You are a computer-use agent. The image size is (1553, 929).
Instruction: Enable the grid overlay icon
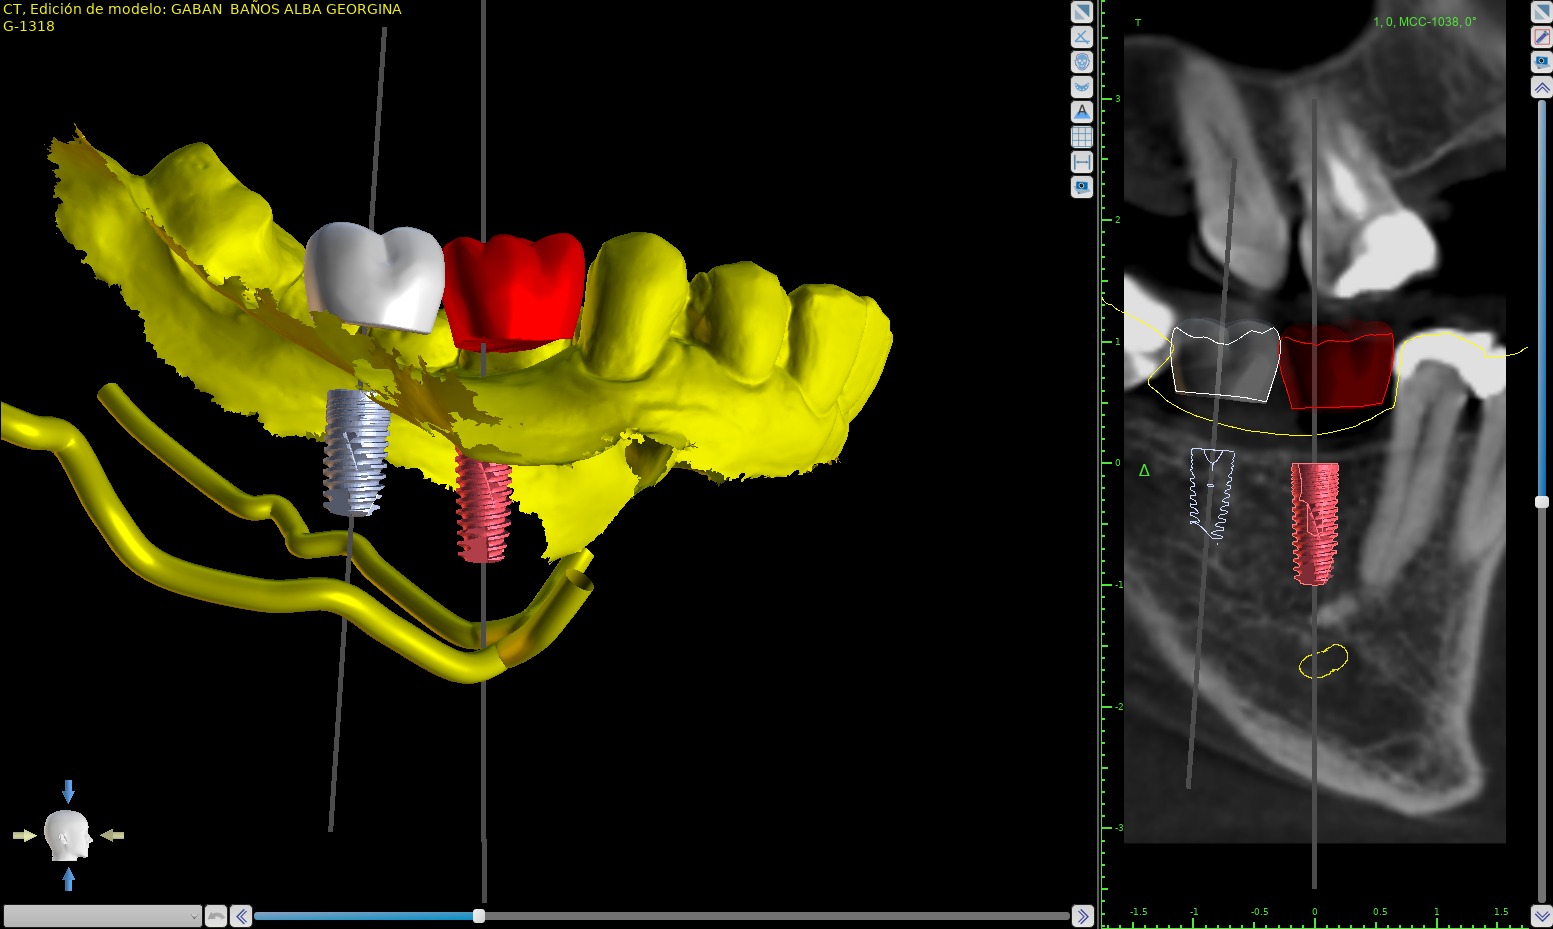pyautogui.click(x=1082, y=136)
